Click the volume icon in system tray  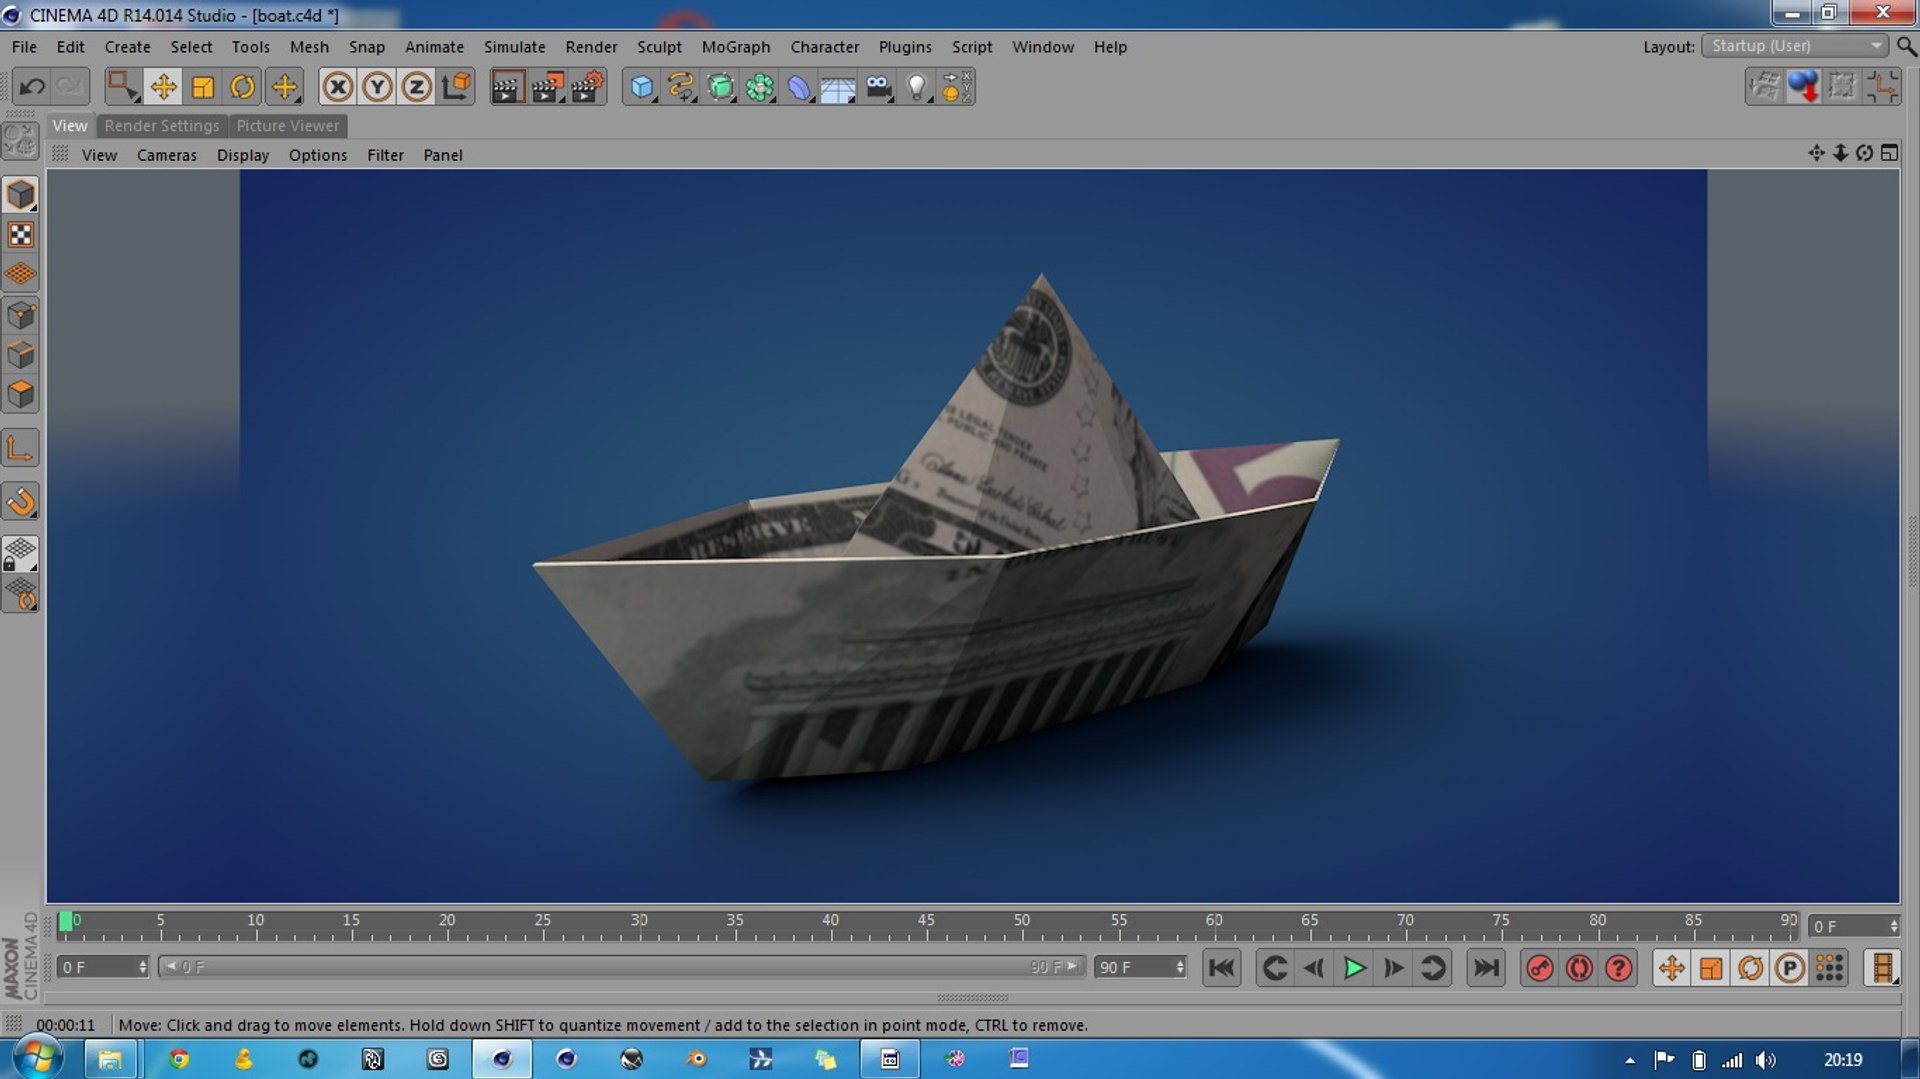pyautogui.click(x=1765, y=1060)
